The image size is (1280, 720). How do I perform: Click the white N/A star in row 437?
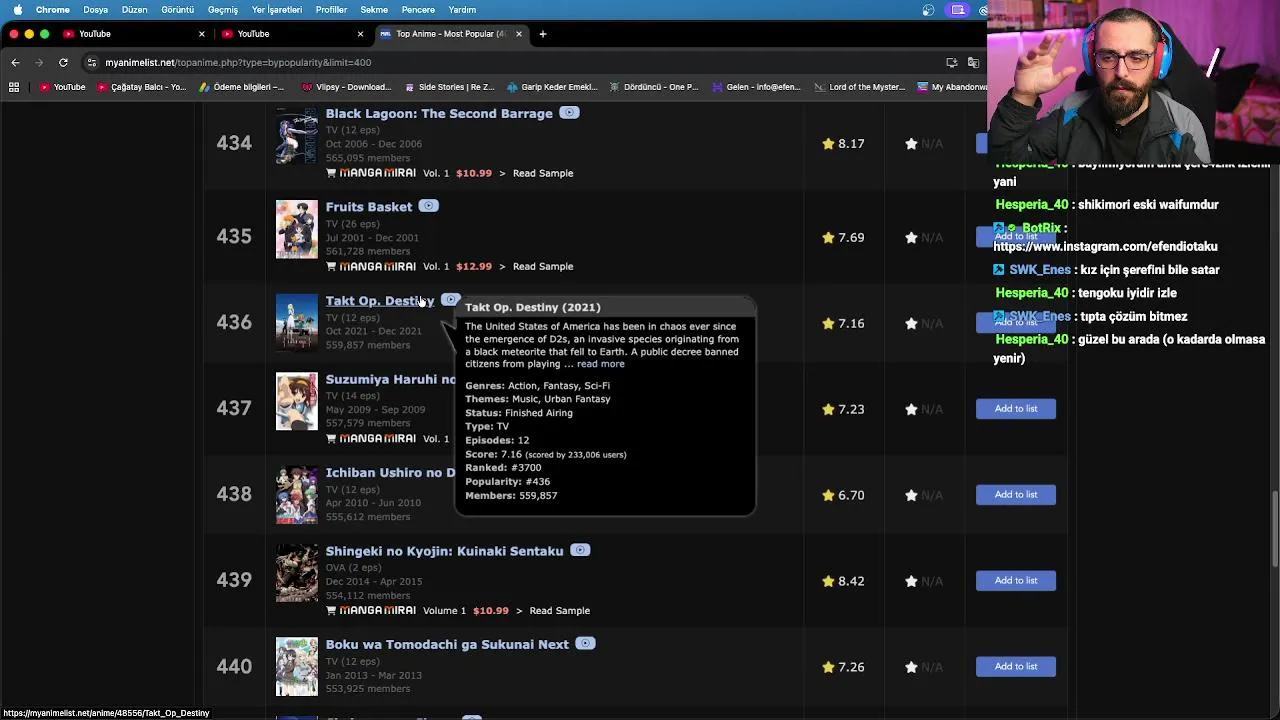(x=911, y=410)
